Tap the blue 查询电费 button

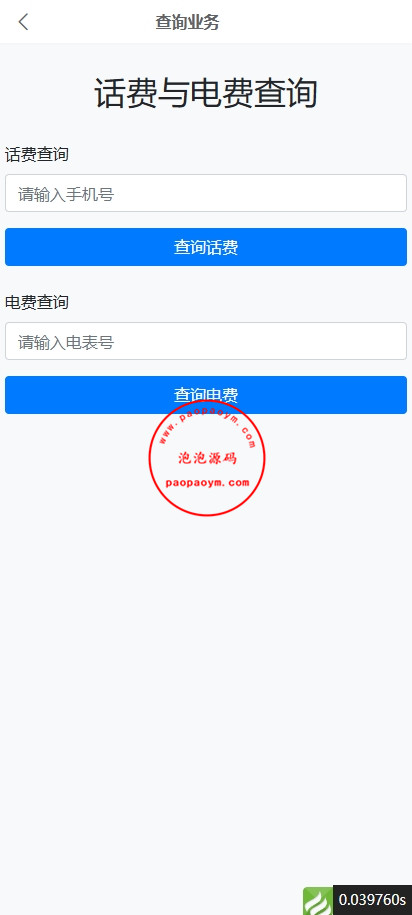(x=206, y=395)
